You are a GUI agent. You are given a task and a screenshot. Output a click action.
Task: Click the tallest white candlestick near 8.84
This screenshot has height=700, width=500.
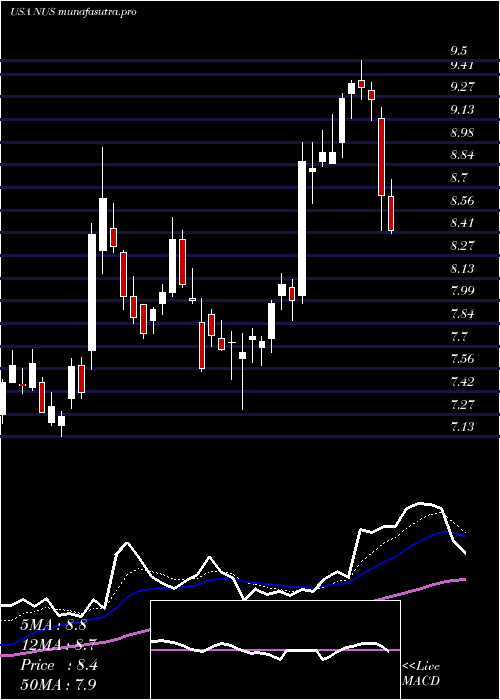(x=302, y=228)
